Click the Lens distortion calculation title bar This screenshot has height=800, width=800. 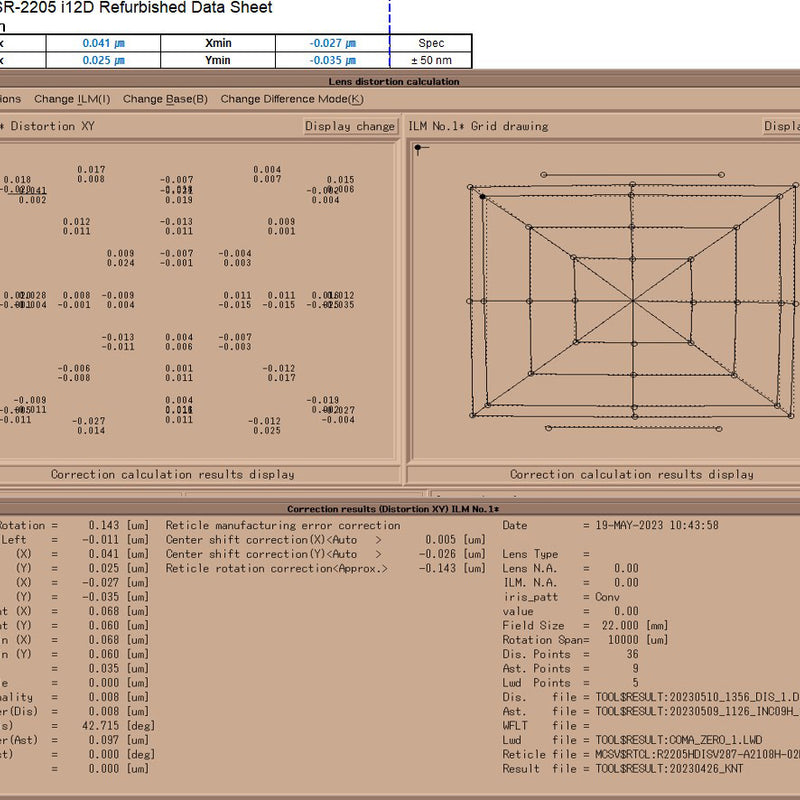click(x=394, y=81)
